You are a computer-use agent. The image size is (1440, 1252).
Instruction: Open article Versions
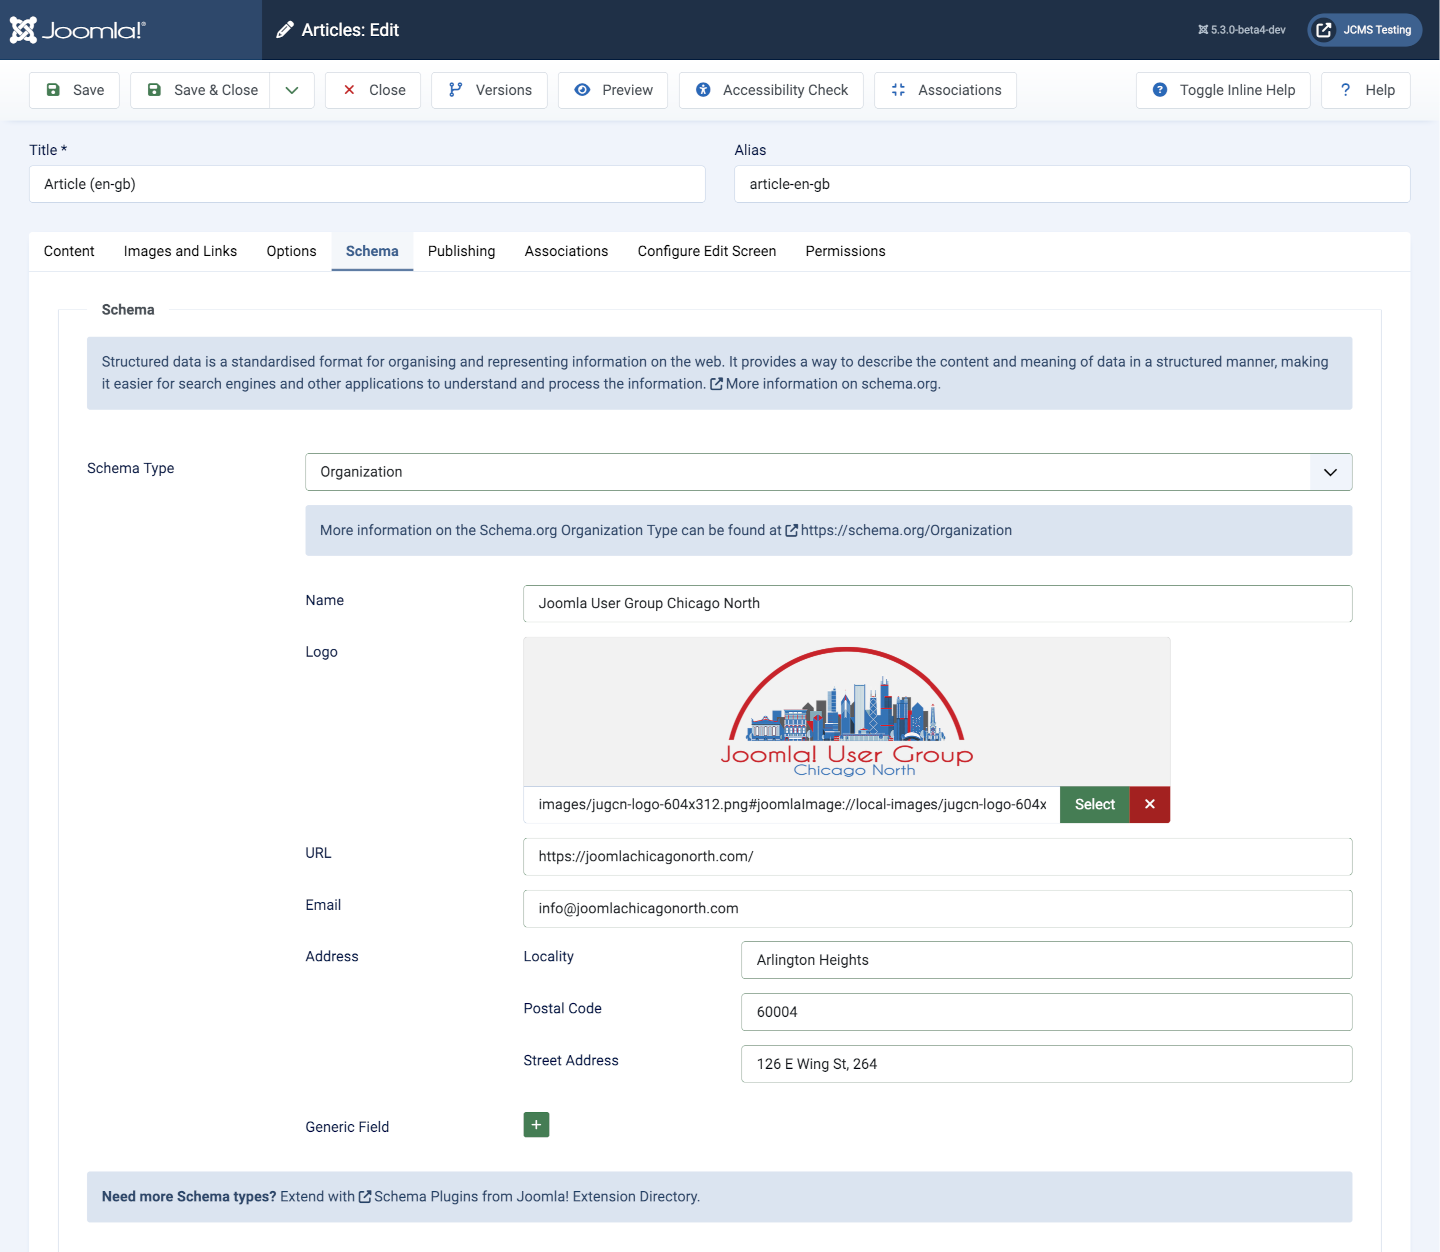[x=489, y=90]
